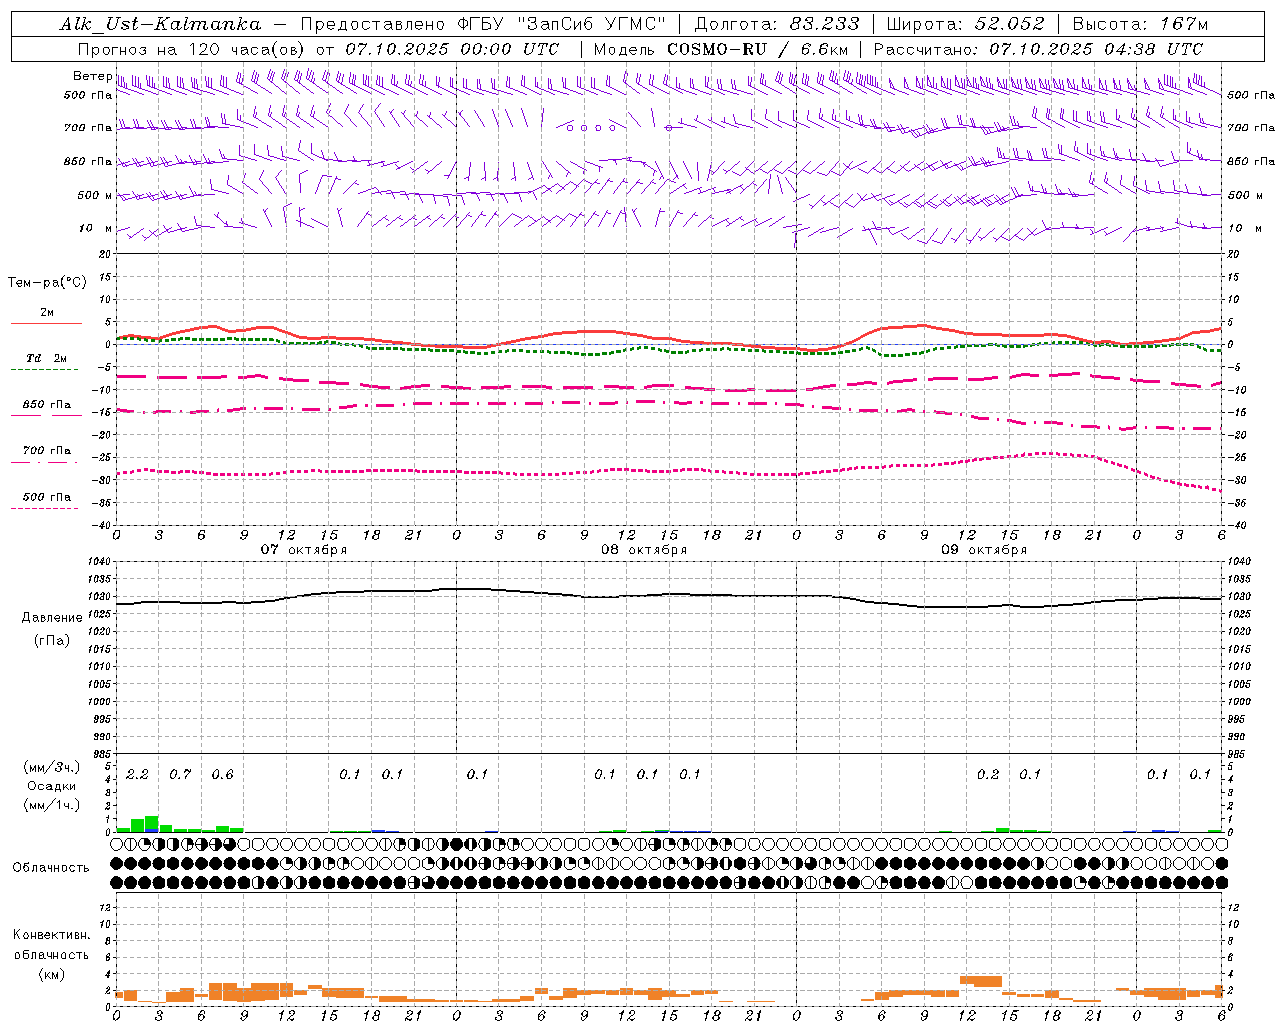Click the latitude value 52.052
Image resolution: width=1280 pixels, height=1024 pixels.
[1010, 24]
